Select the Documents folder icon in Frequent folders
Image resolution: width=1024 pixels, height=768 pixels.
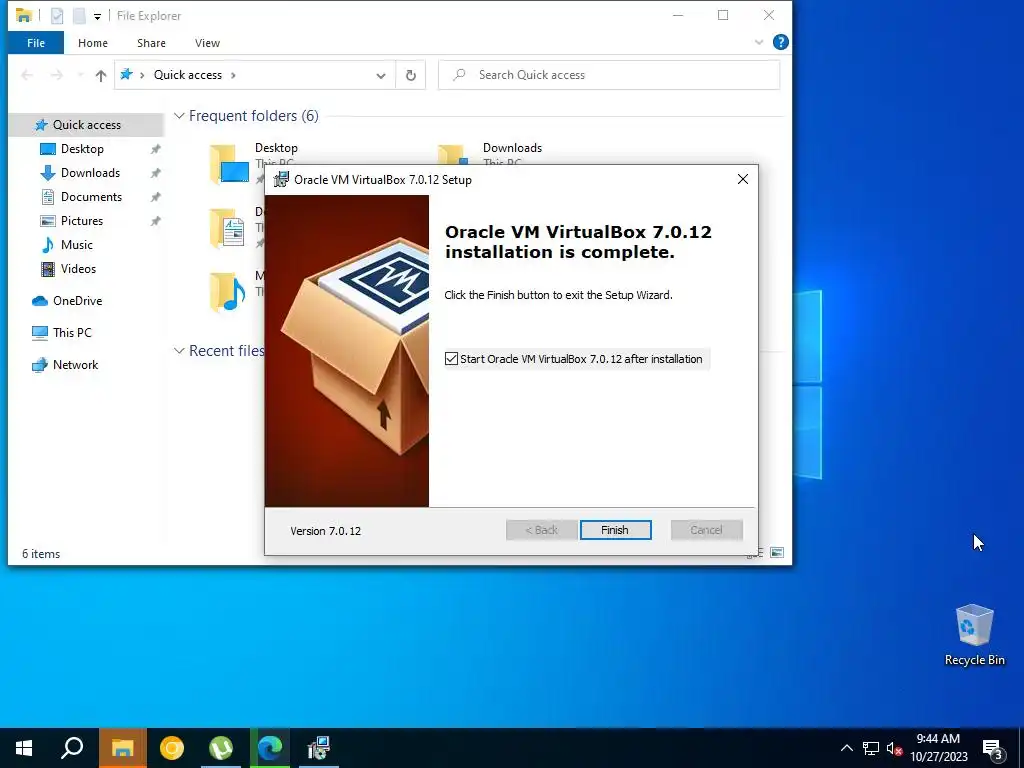point(227,229)
